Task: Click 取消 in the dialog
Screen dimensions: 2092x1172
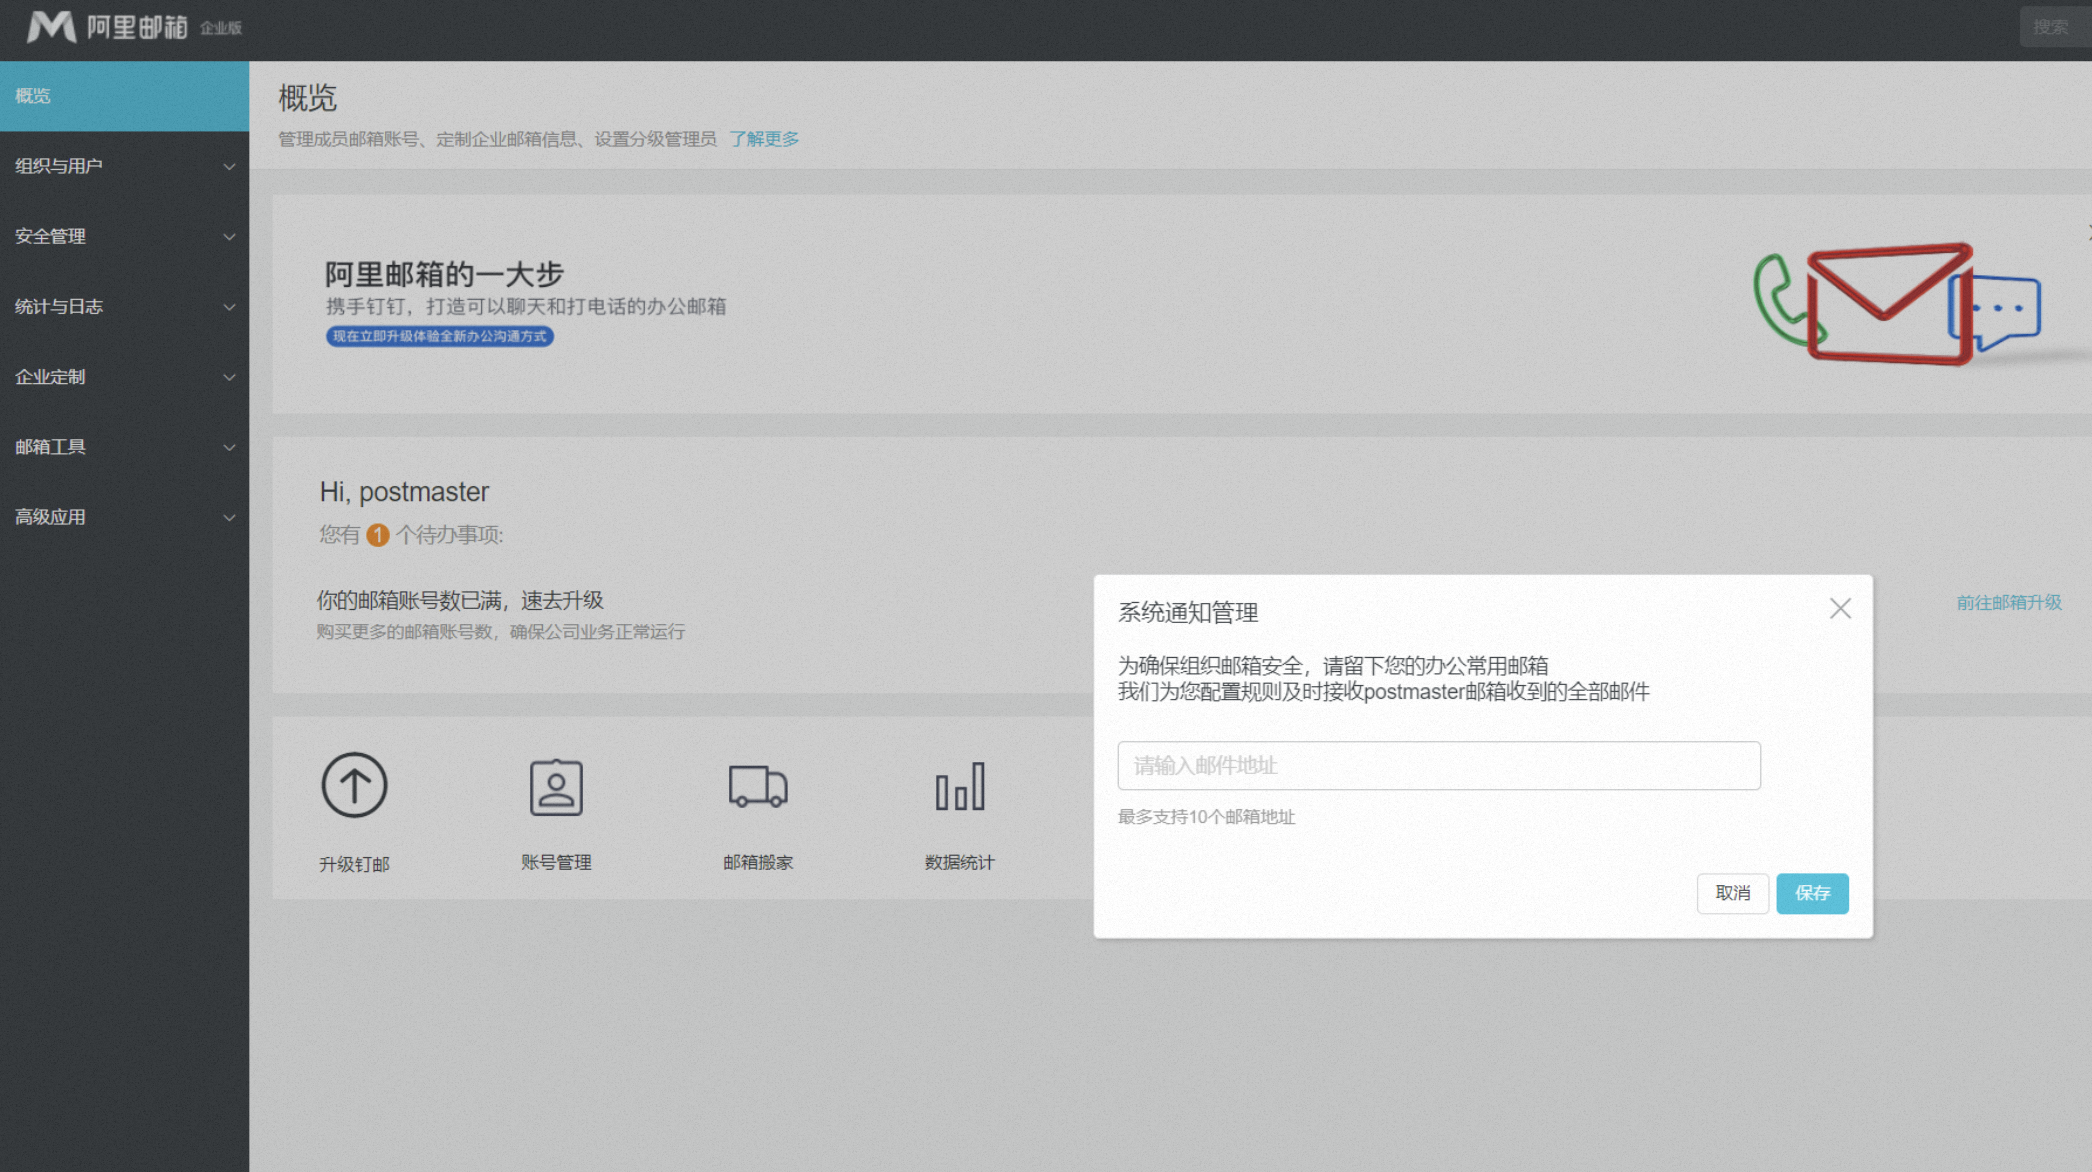Action: click(x=1733, y=893)
